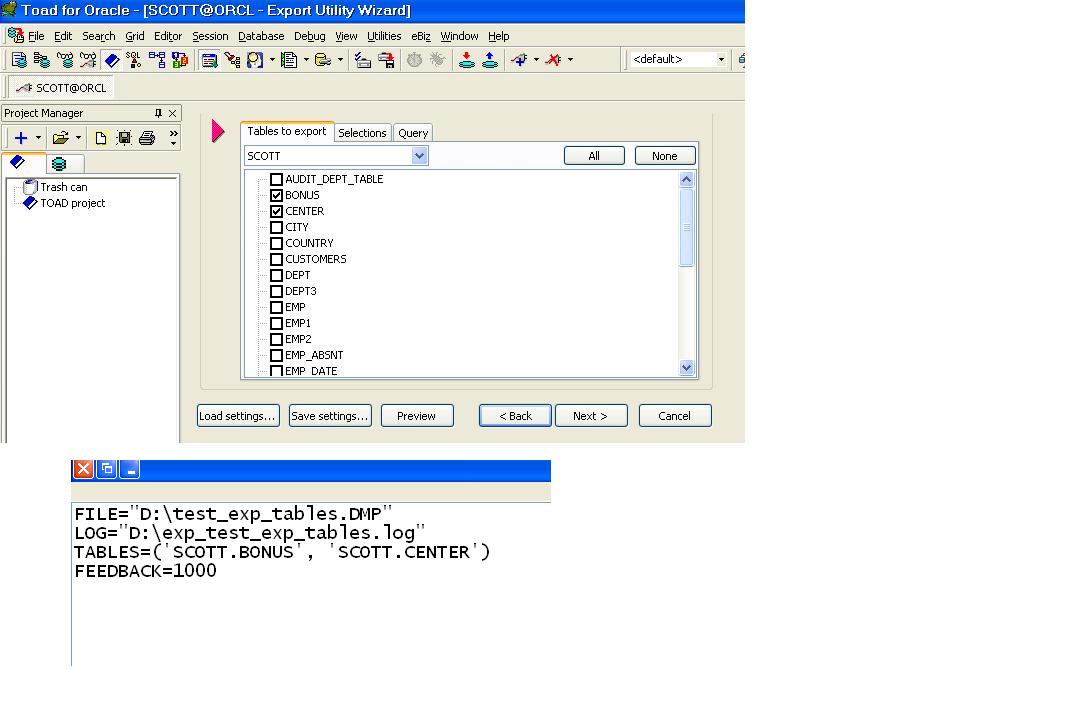The width and height of the screenshot is (1070, 714).
Task: Open the <default> workspace dropdown
Action: (x=720, y=60)
